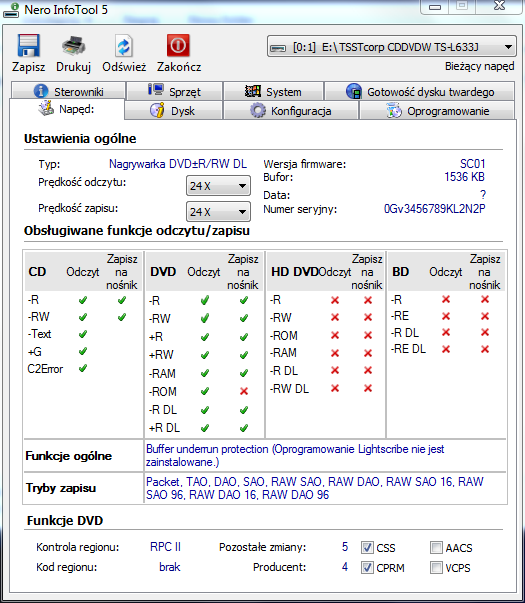Click the red Zakończ exit icon
The image size is (525, 603).
pos(178,45)
